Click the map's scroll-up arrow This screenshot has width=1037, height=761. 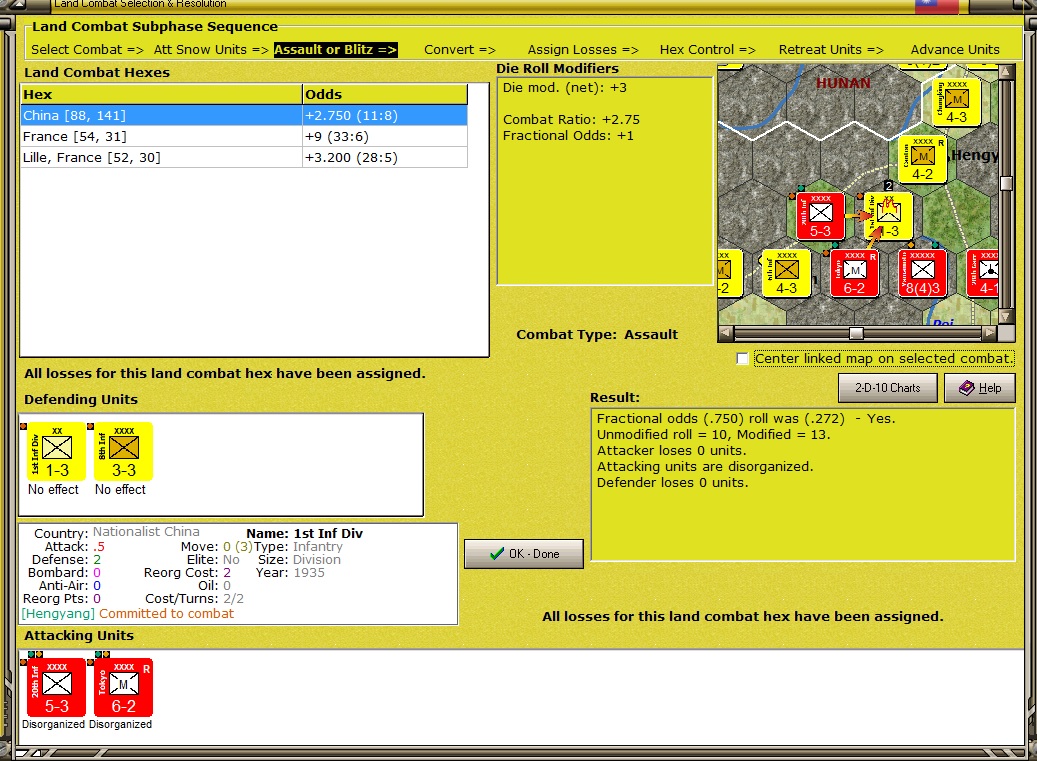[1006, 71]
